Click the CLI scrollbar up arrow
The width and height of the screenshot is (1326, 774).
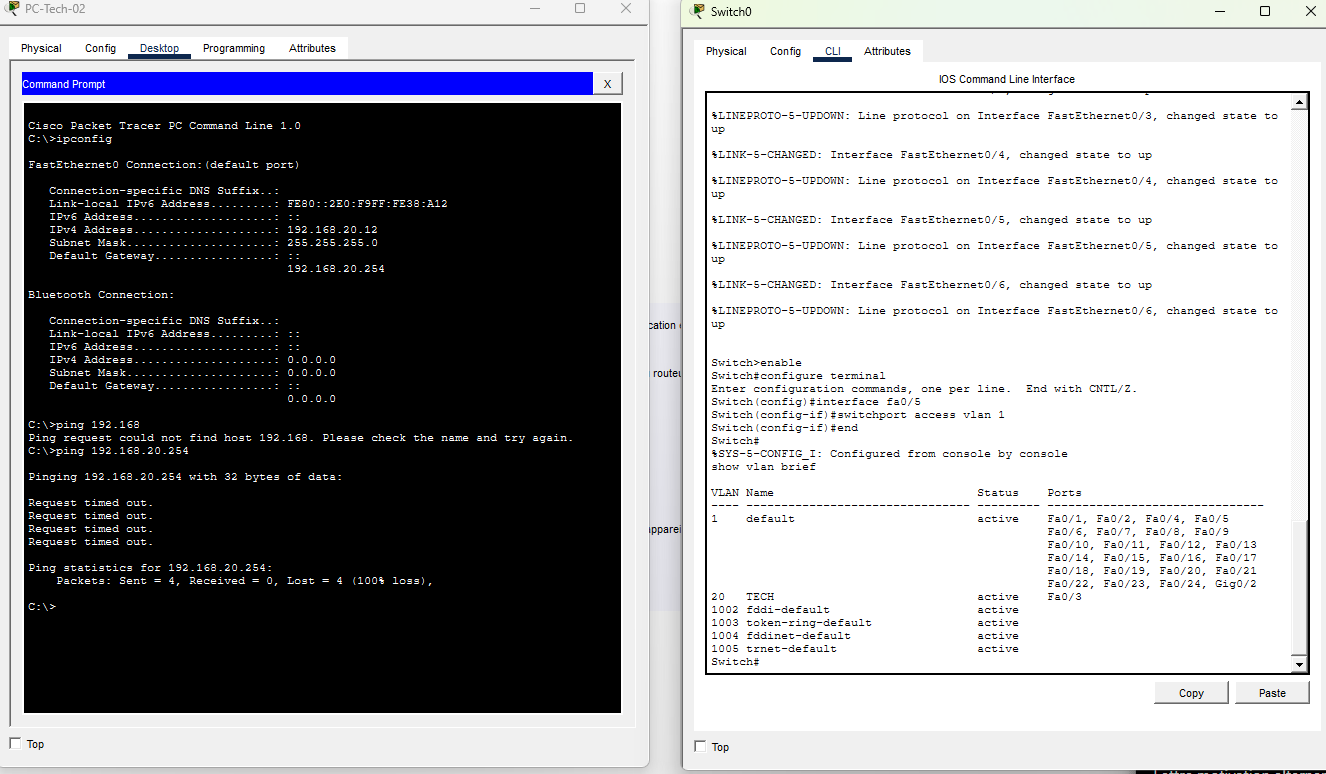[x=1299, y=102]
